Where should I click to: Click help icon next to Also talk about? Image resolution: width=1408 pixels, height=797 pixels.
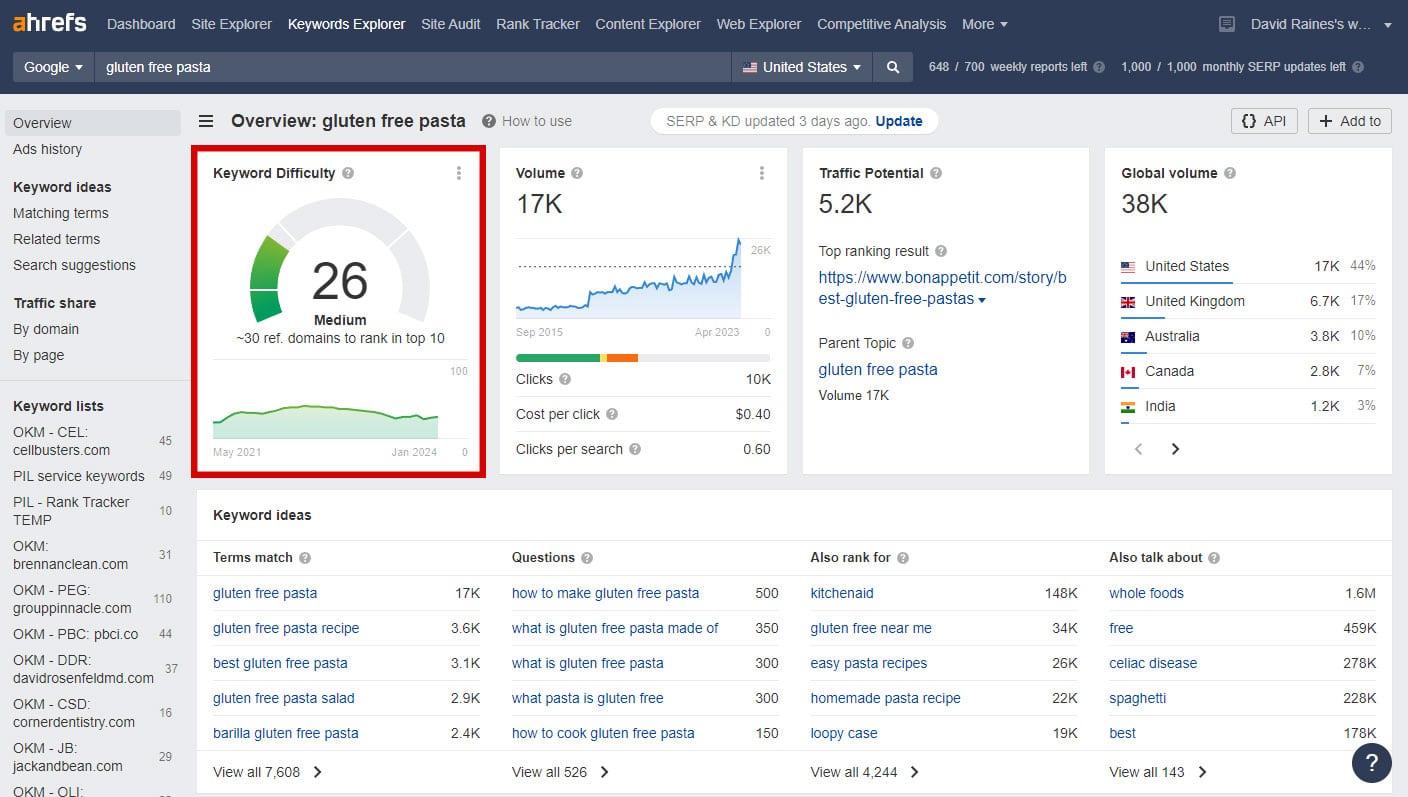tap(1214, 558)
